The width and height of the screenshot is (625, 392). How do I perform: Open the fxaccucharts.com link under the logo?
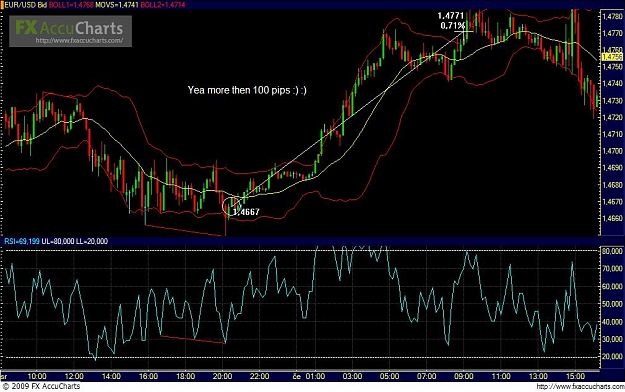(x=79, y=40)
